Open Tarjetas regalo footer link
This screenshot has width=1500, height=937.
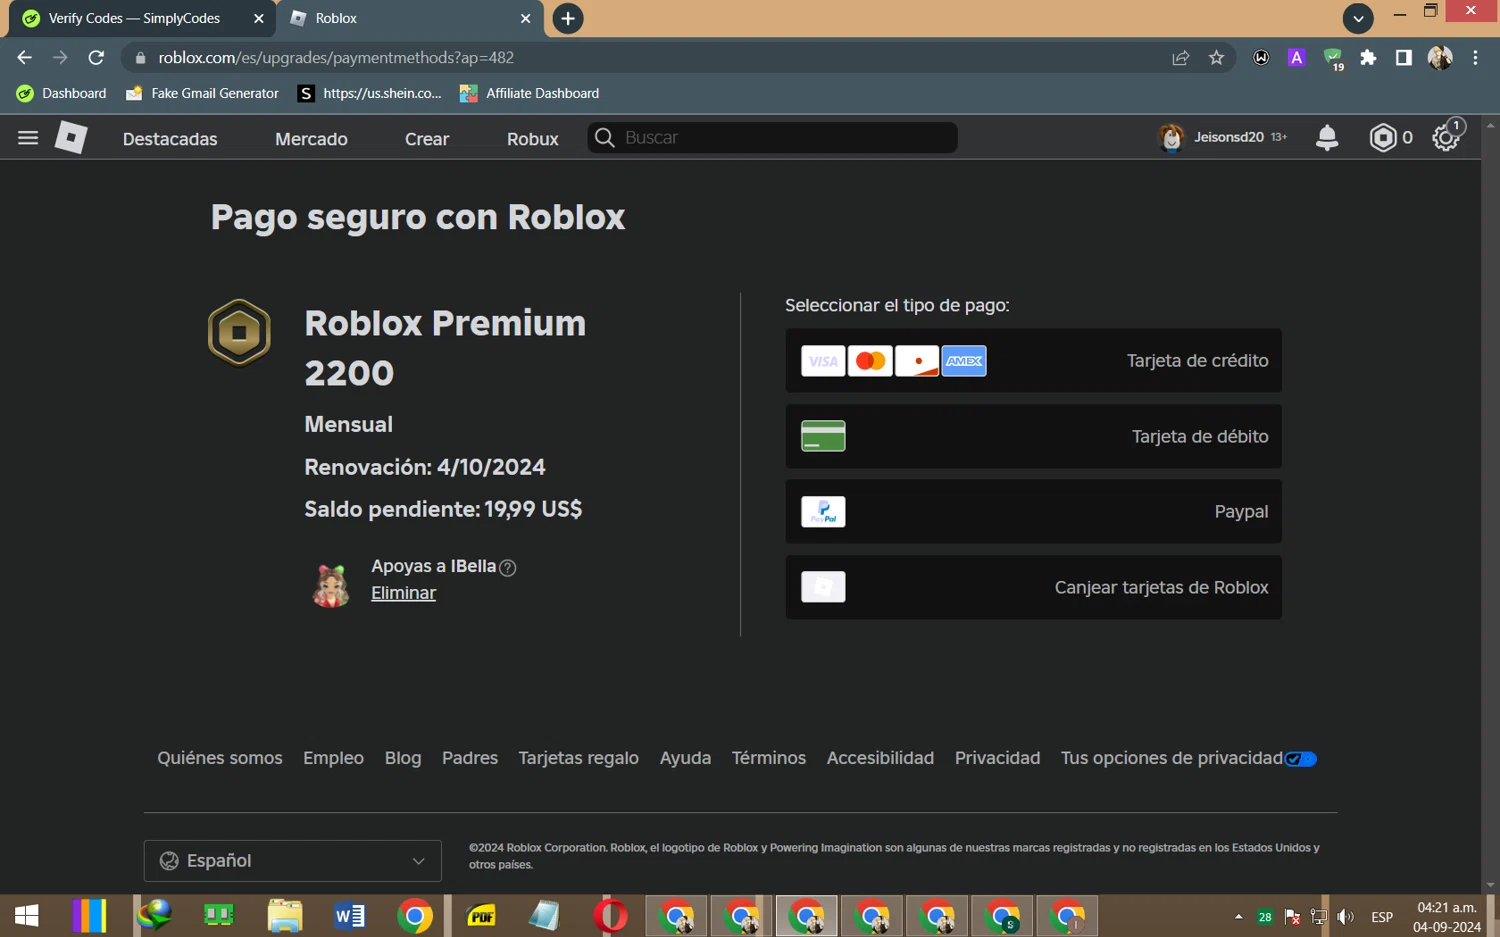tap(578, 758)
